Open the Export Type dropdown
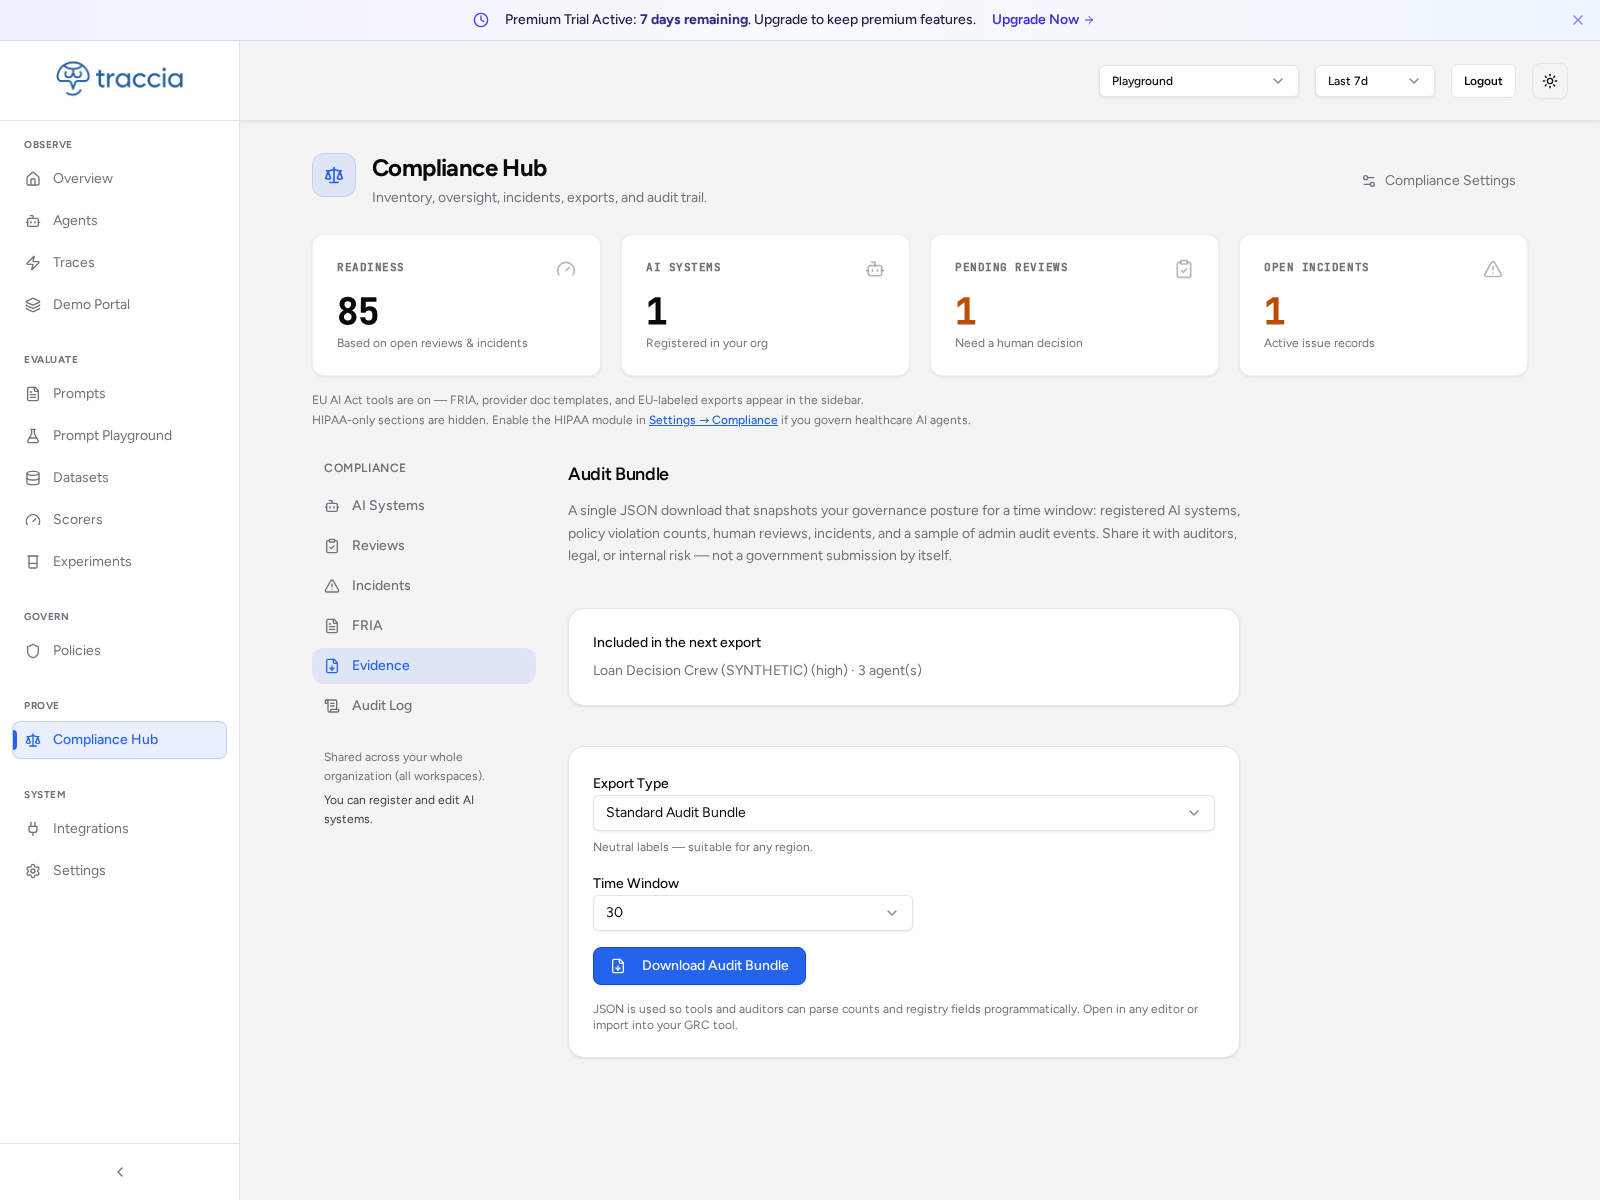Screen dimensions: 1600x1200 [903, 813]
